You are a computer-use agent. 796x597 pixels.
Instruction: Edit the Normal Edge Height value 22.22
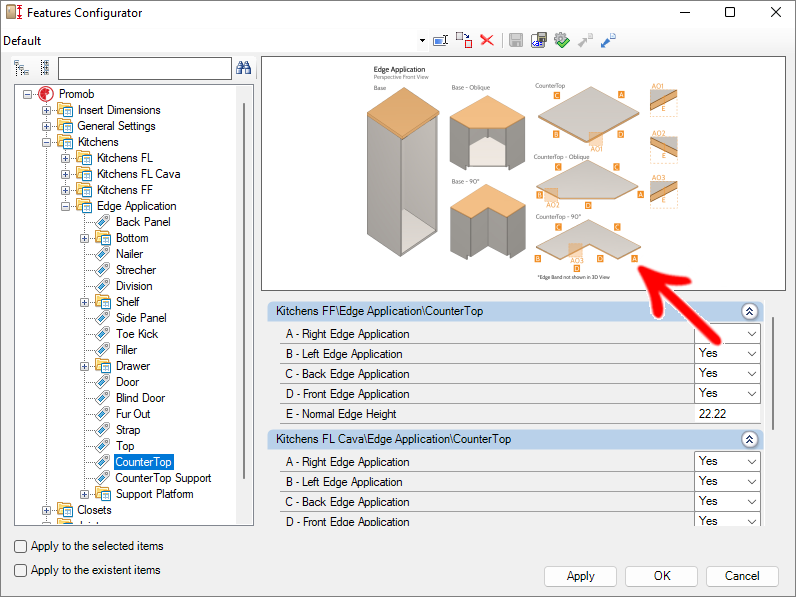[x=727, y=414]
